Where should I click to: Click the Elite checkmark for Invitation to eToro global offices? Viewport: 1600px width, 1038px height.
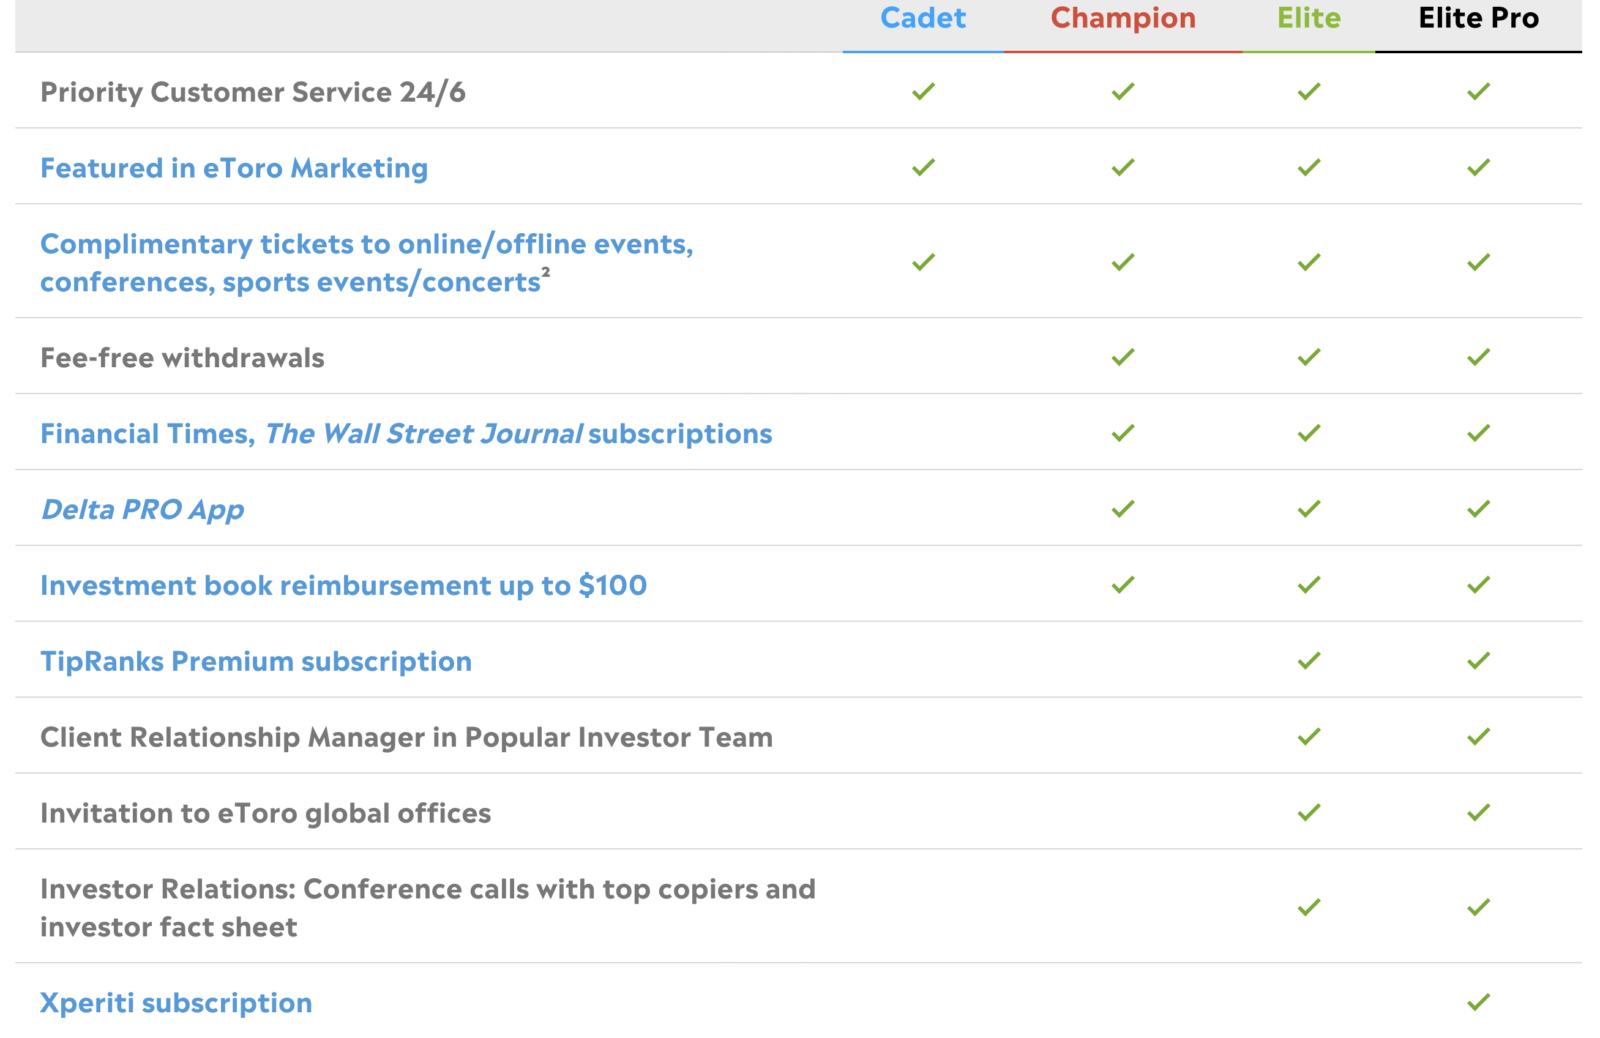[x=1307, y=813]
